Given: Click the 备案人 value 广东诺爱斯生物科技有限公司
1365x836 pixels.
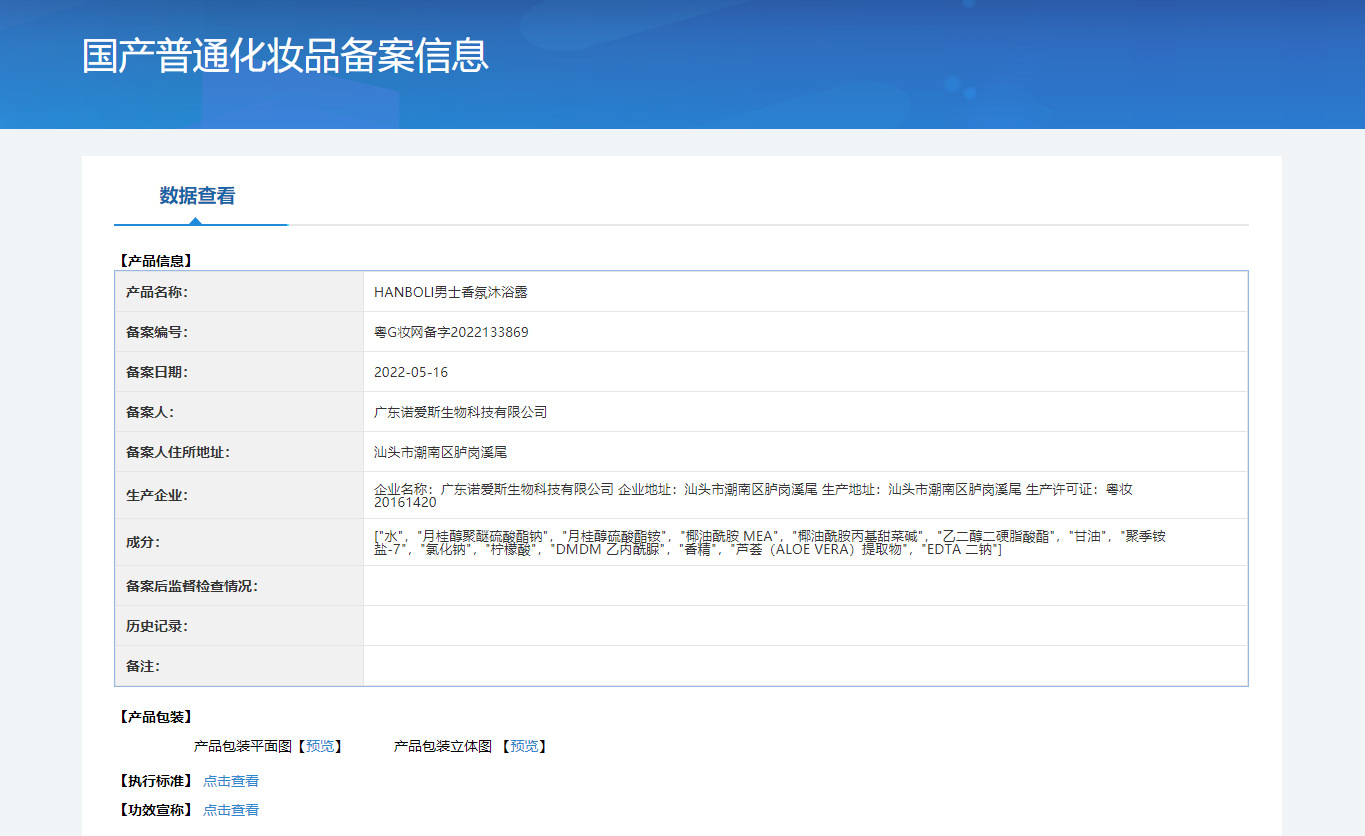Looking at the screenshot, I should [x=461, y=412].
